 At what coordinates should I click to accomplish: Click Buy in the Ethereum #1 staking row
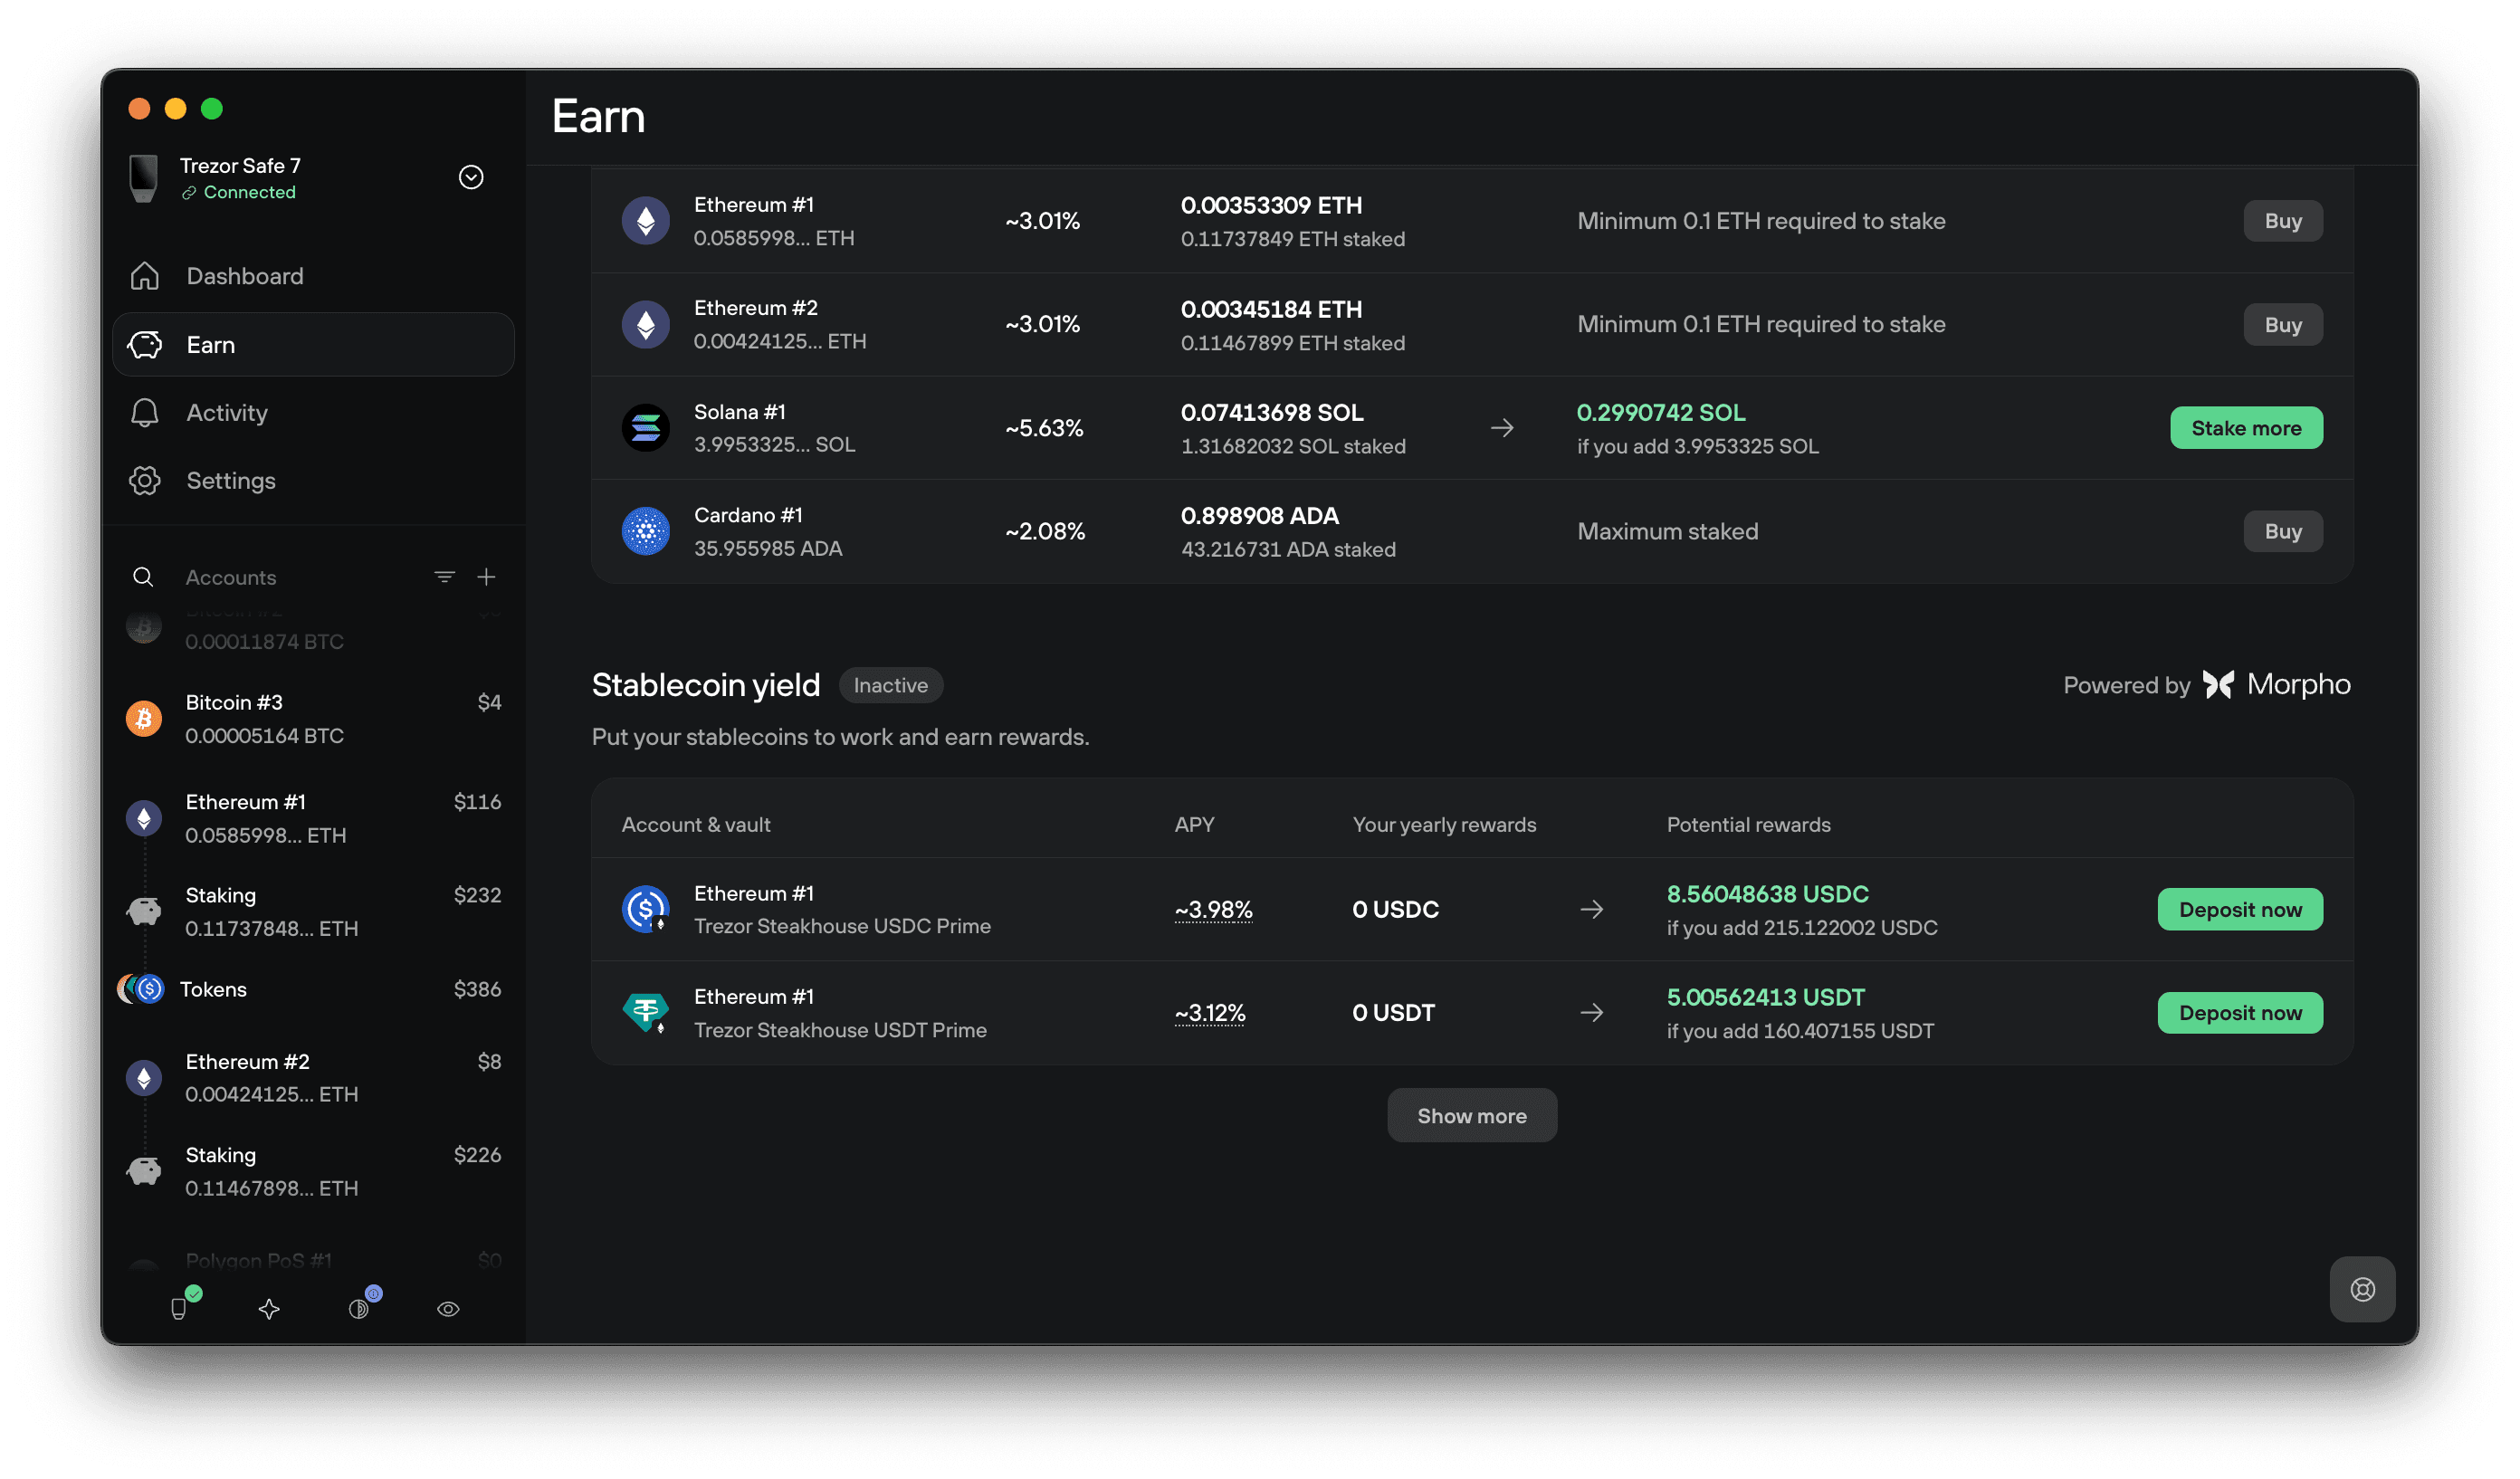point(2283,221)
